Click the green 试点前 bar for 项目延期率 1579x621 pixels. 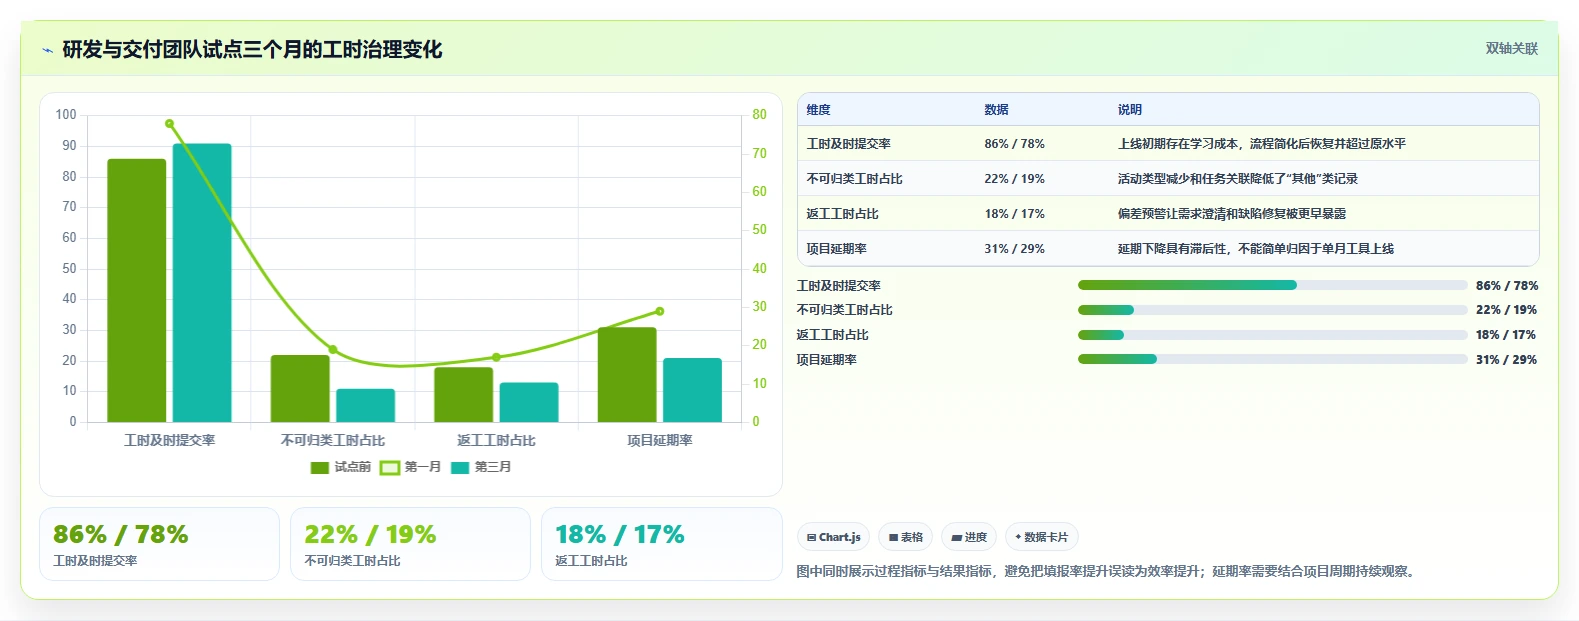coord(627,375)
